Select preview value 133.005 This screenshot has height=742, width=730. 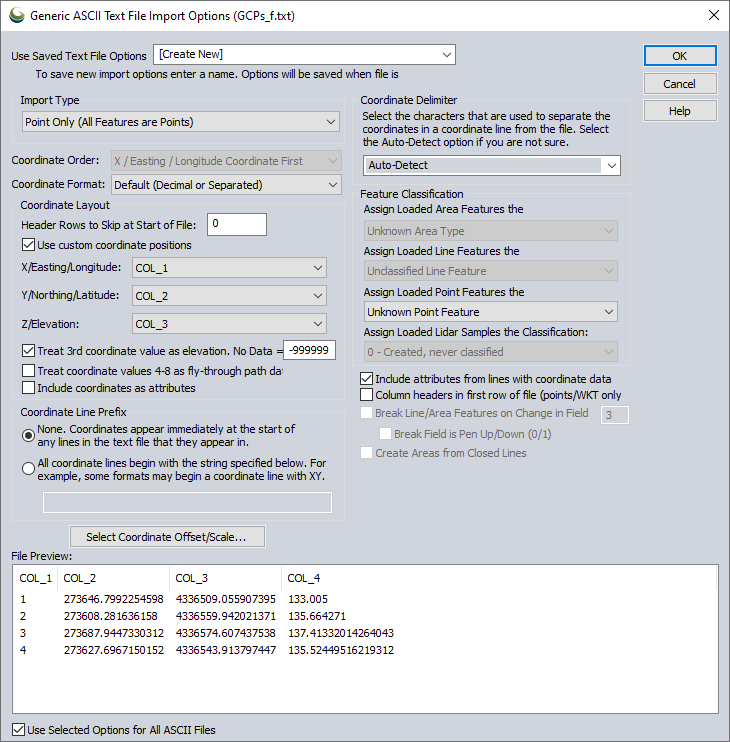[x=308, y=599]
